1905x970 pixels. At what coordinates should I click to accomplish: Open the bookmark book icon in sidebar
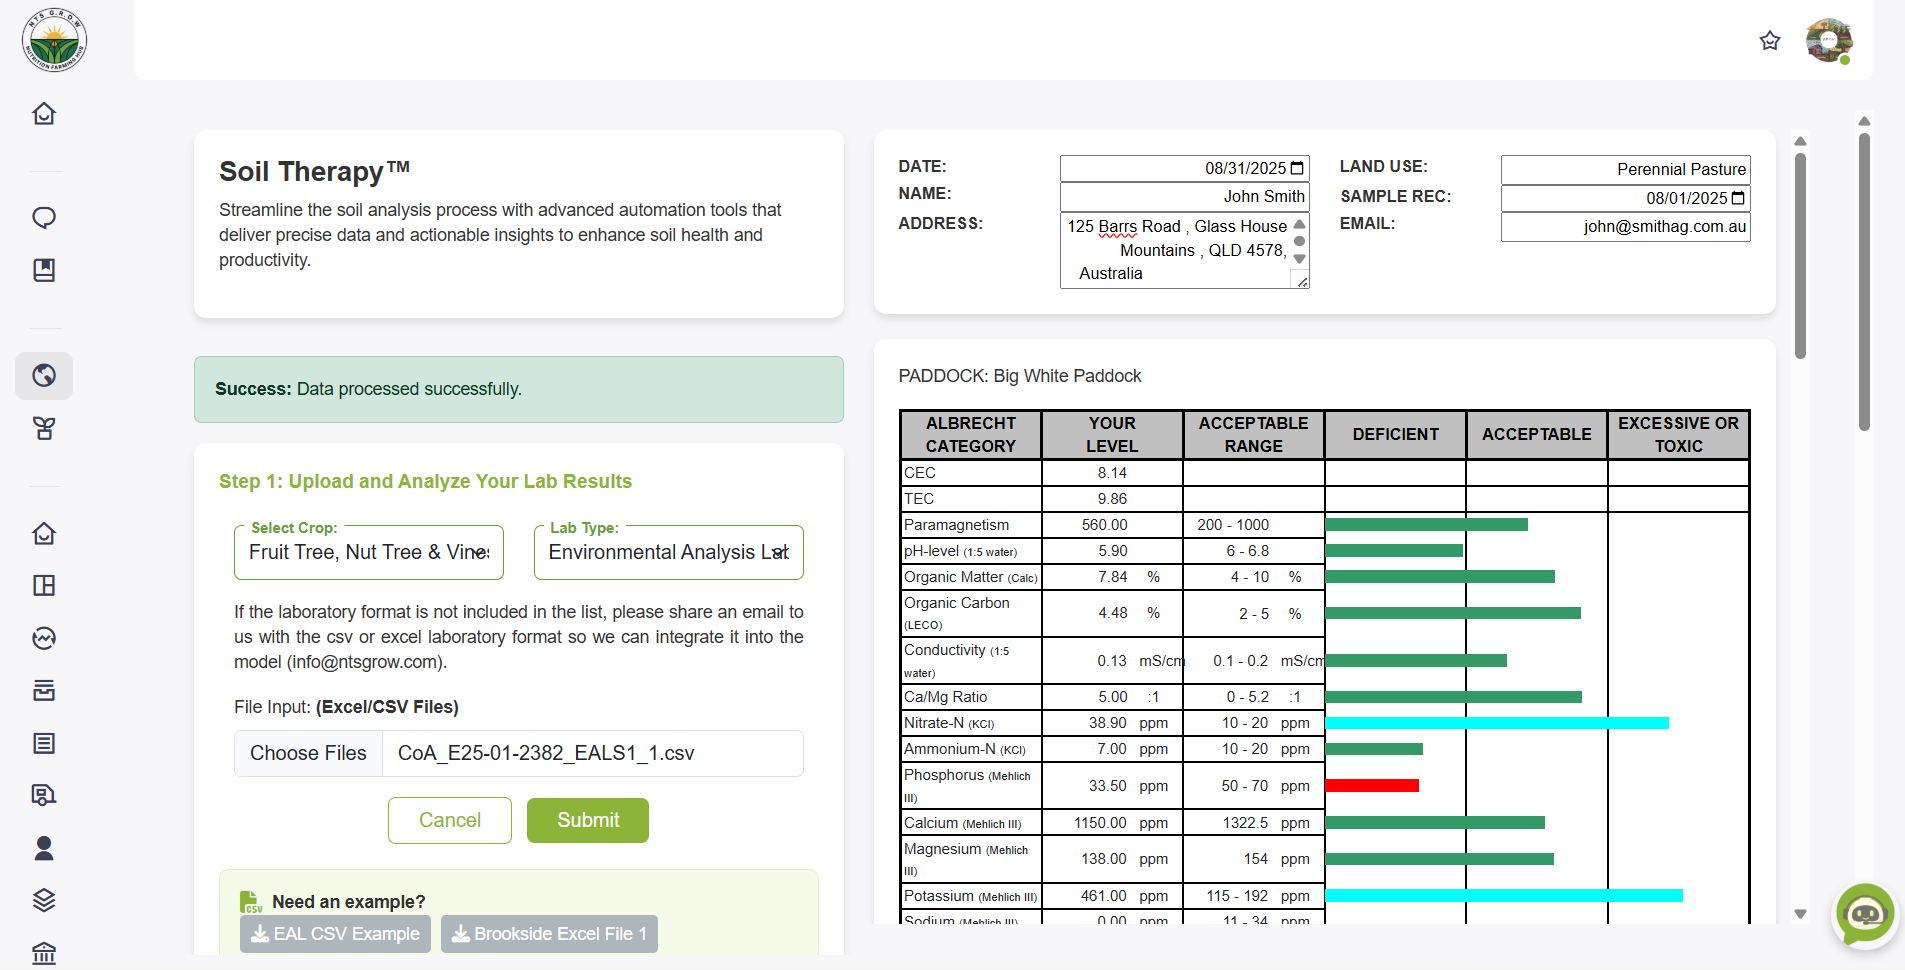[x=44, y=270]
